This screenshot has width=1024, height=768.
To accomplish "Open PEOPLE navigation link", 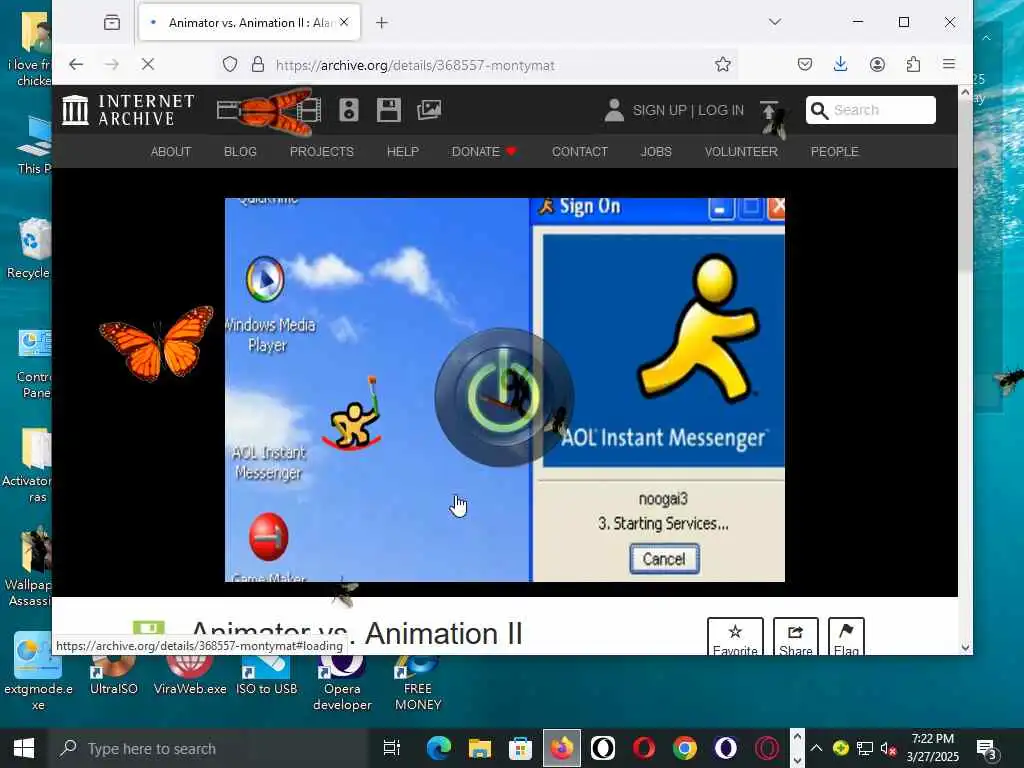I will [x=835, y=152].
